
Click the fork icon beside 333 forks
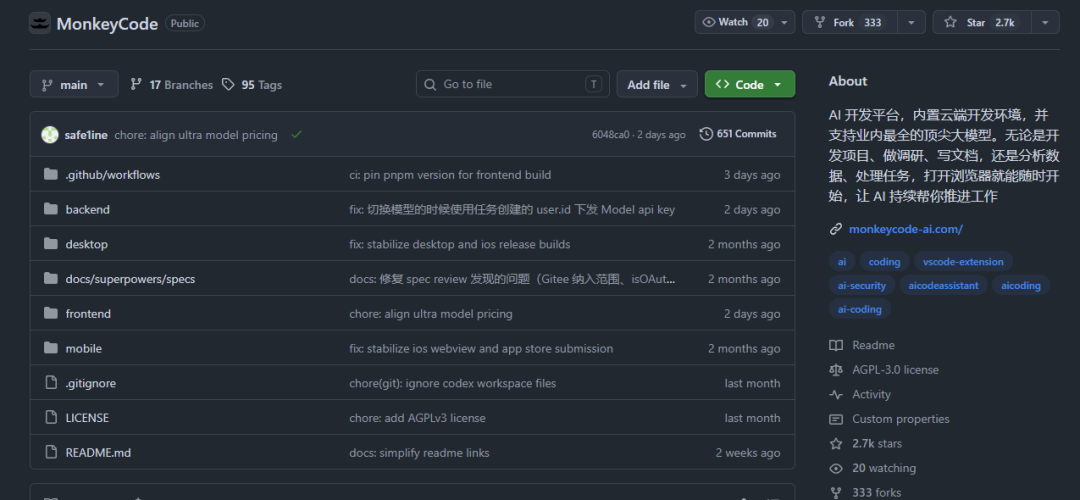[836, 492]
